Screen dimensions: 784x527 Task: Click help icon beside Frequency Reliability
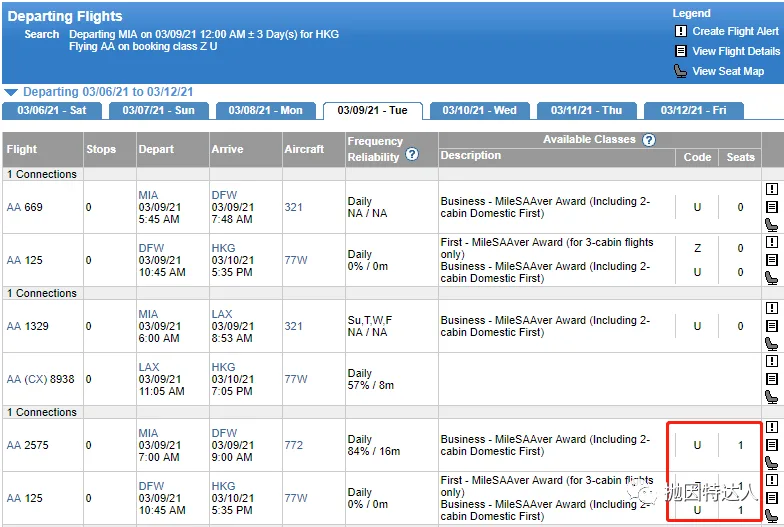412,154
